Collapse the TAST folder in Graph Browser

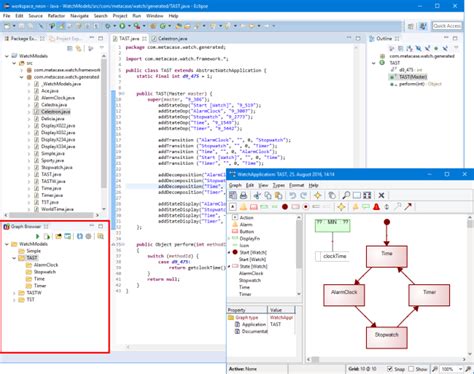point(14,258)
